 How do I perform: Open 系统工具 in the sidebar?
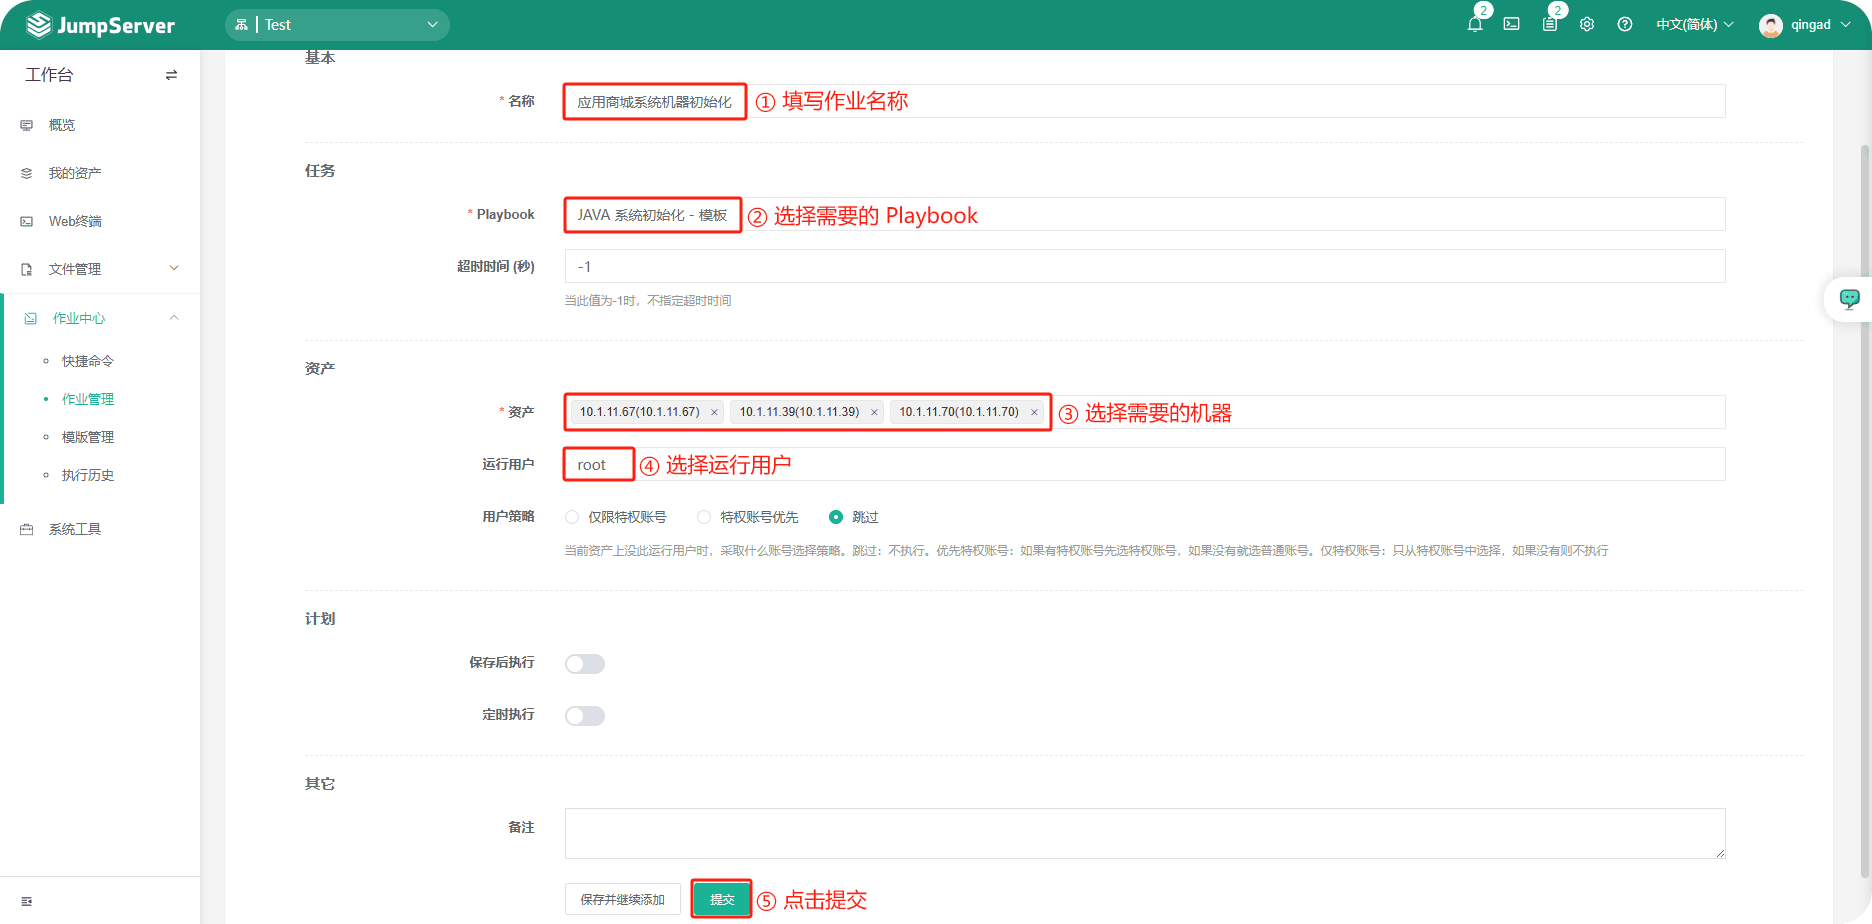pyautogui.click(x=75, y=529)
